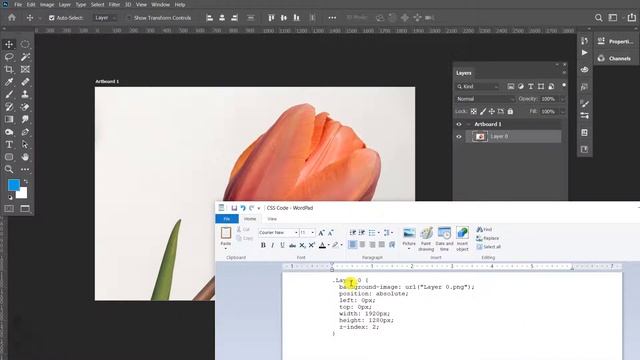Open the Normal blend mode dropdown
This screenshot has height=360, width=640.
[x=485, y=99]
